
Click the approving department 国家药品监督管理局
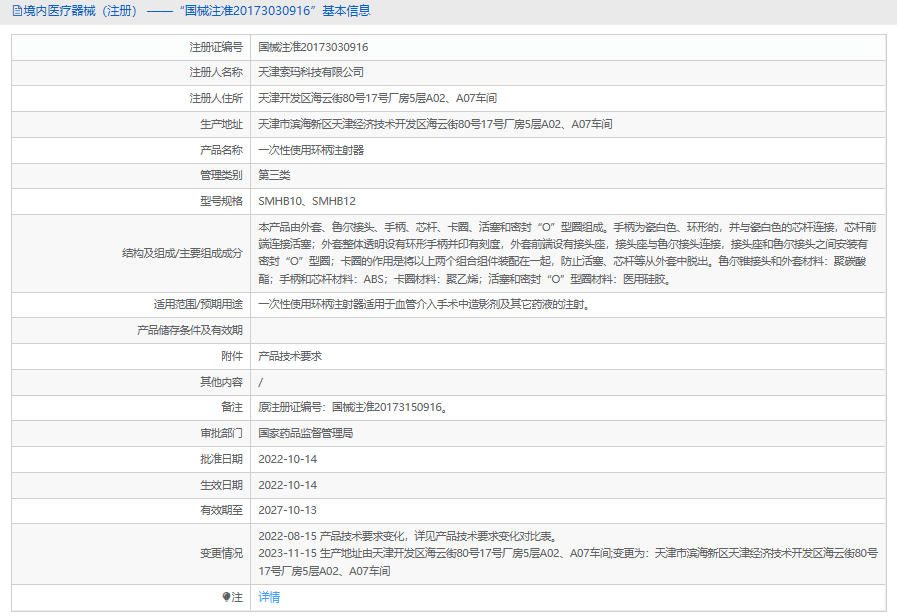(305, 433)
